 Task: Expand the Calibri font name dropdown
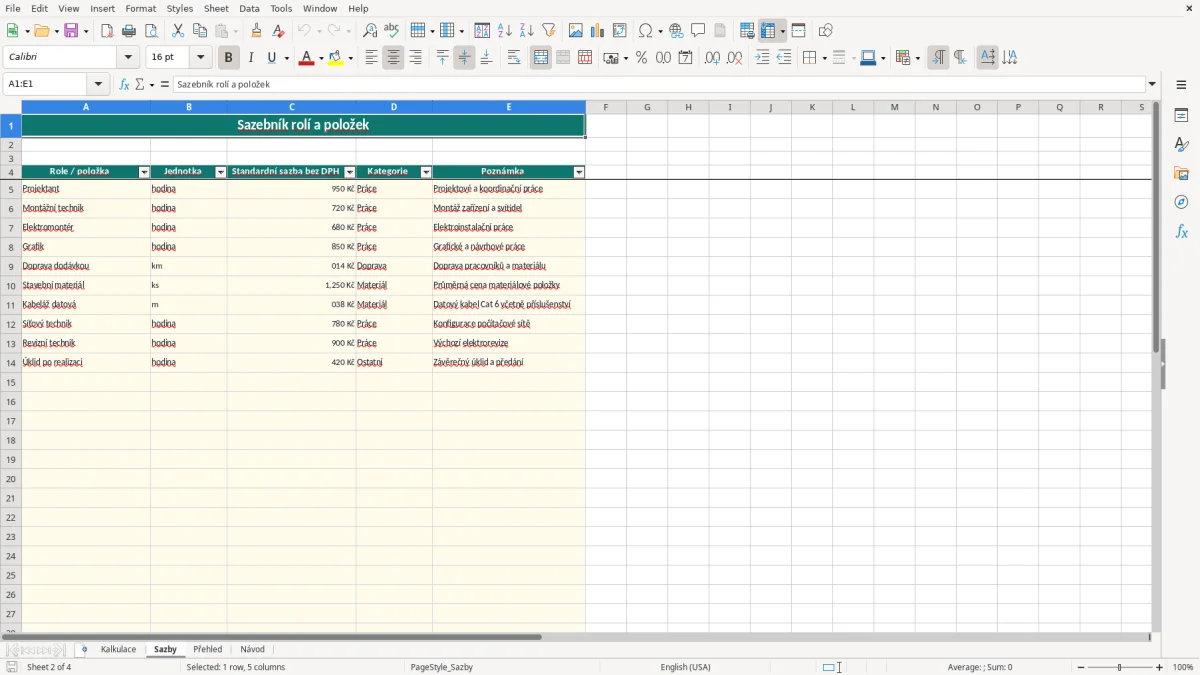128,58
